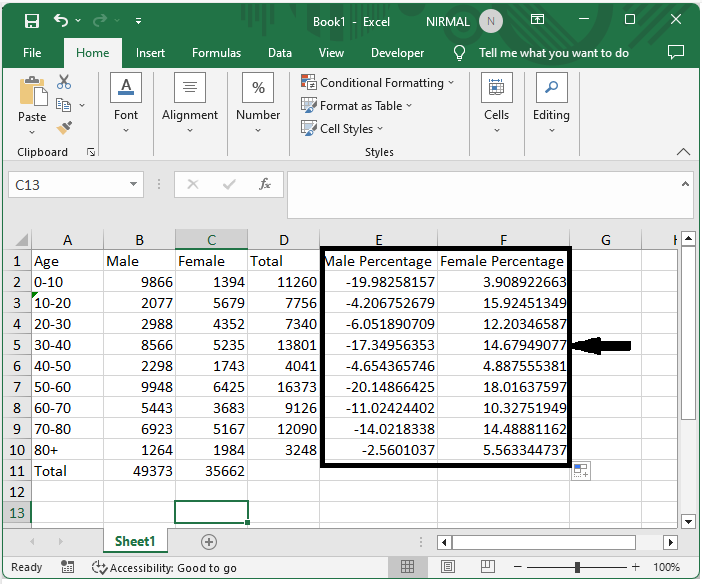The image size is (702, 584).
Task: Click the Insert Function fx icon
Action: [265, 185]
